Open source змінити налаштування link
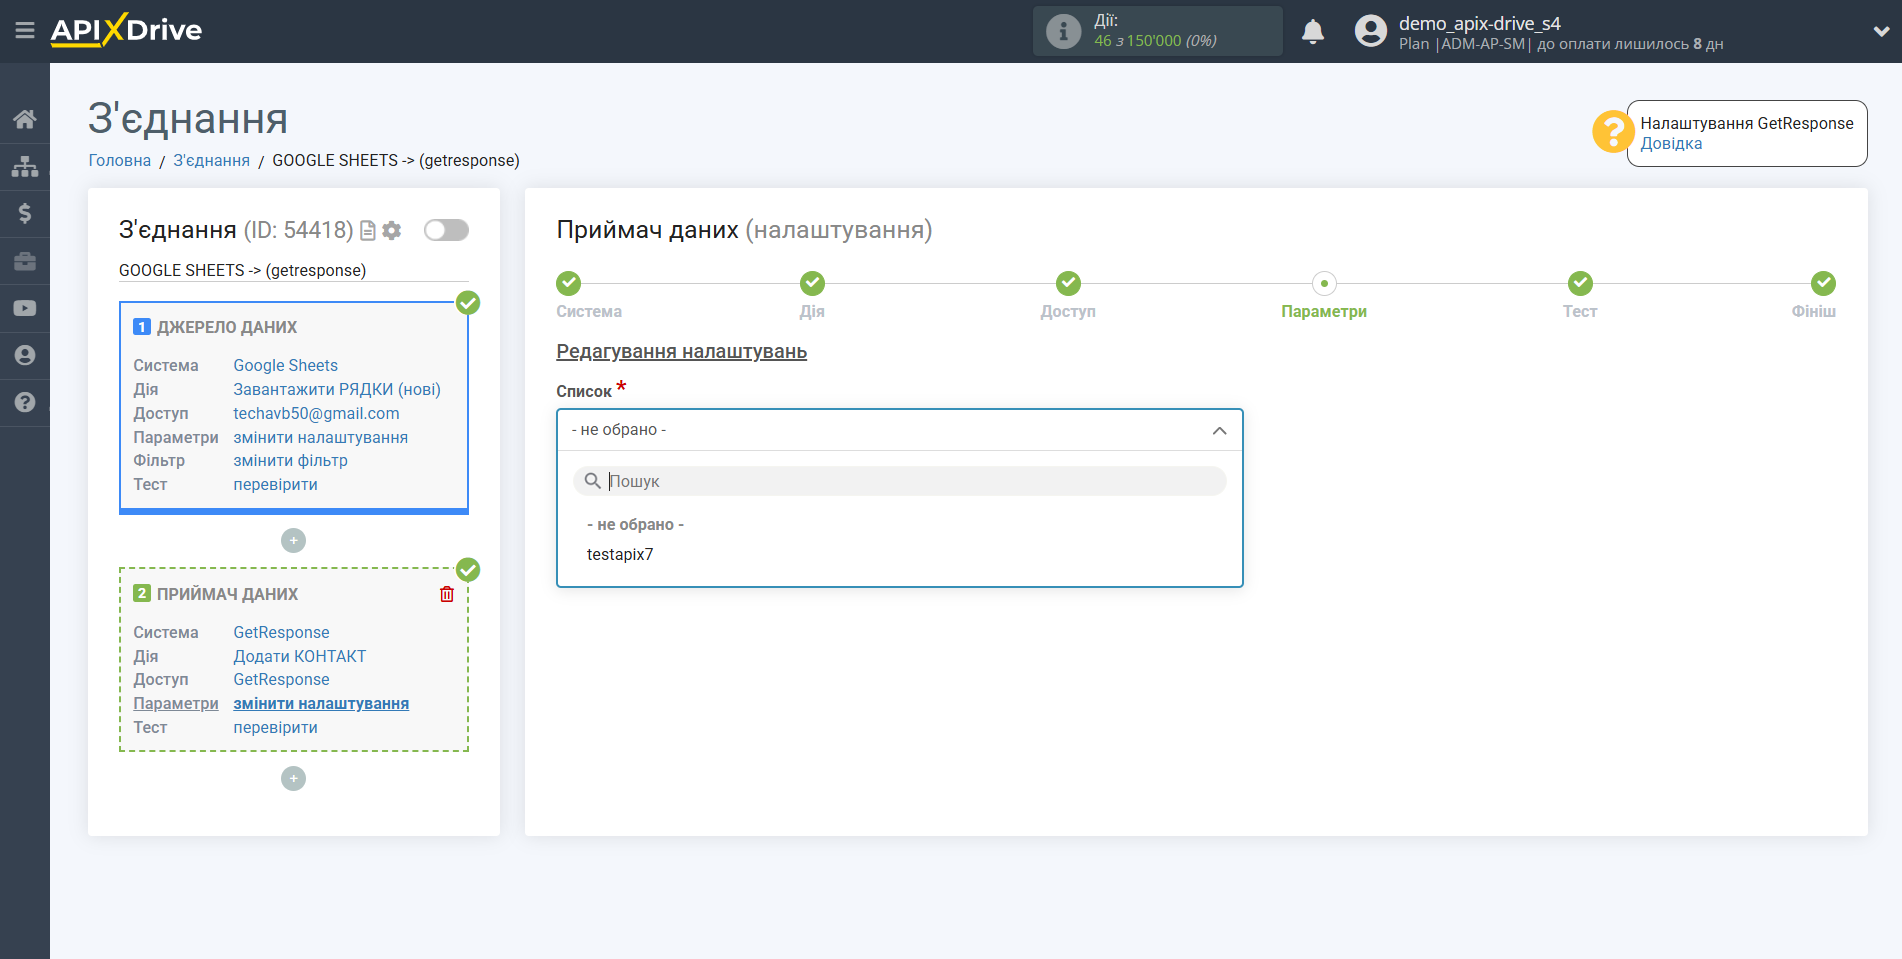1902x959 pixels. tap(321, 438)
